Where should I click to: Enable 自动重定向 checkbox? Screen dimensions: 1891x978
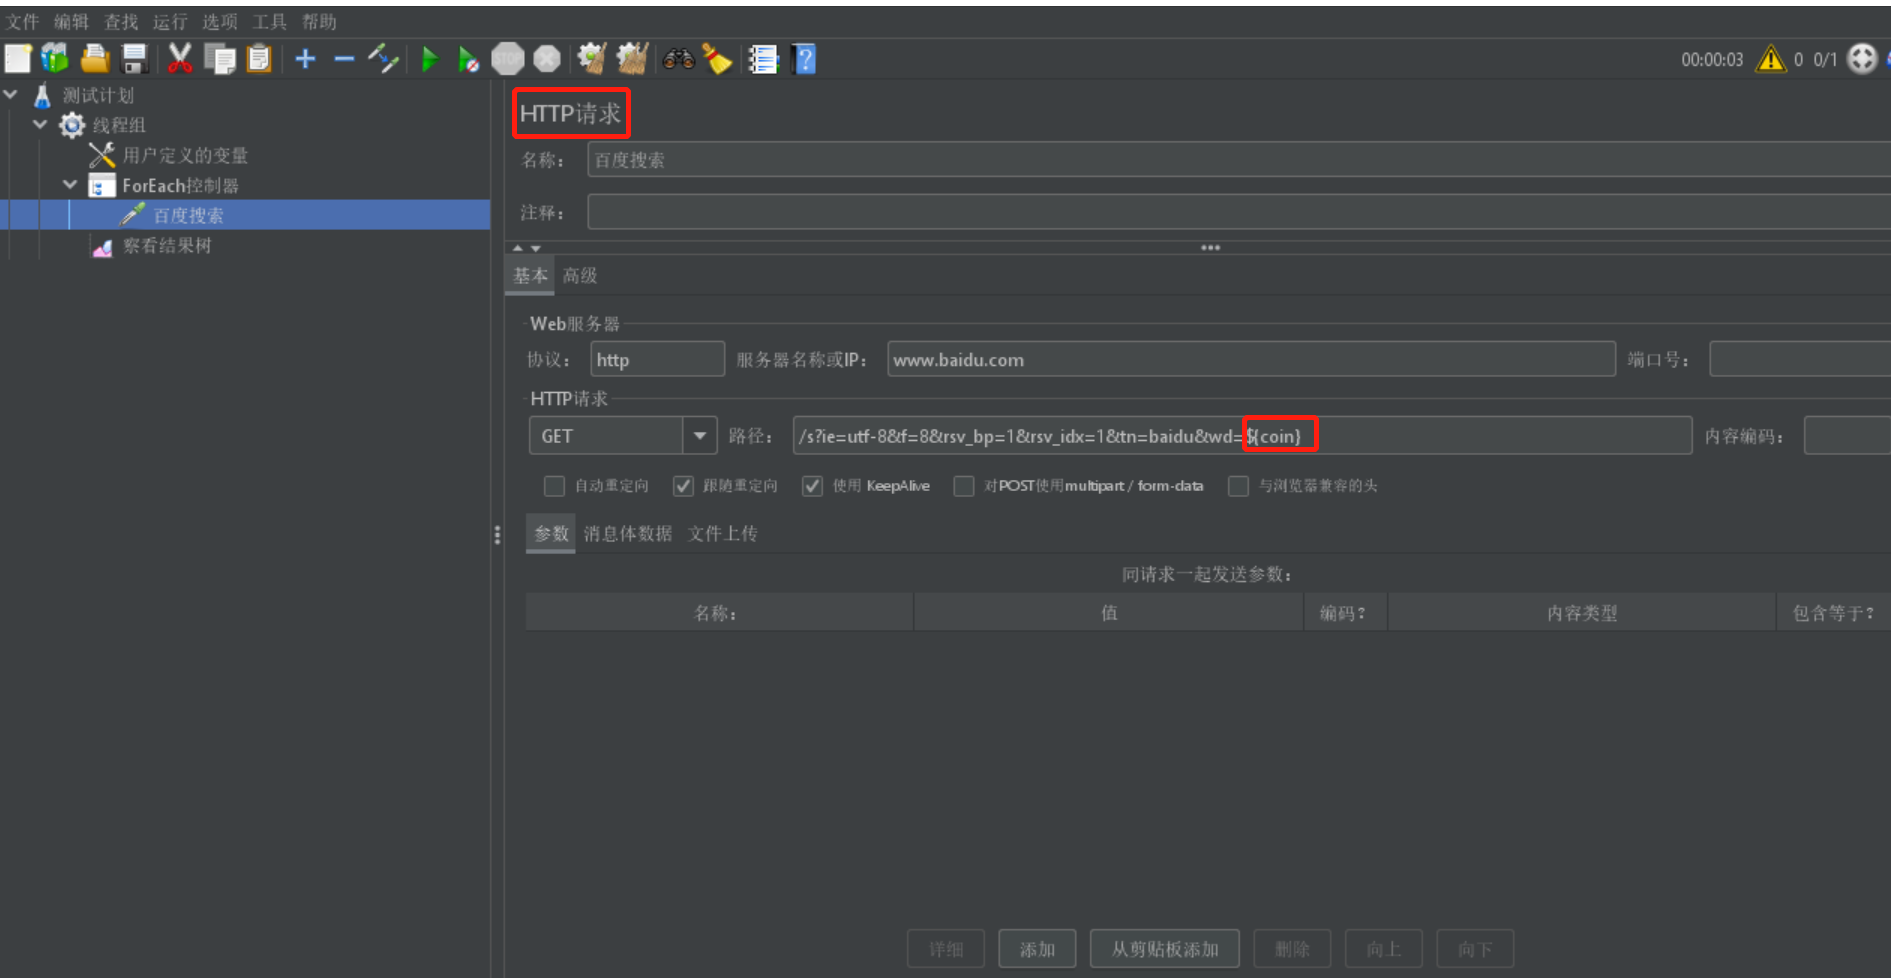554,486
